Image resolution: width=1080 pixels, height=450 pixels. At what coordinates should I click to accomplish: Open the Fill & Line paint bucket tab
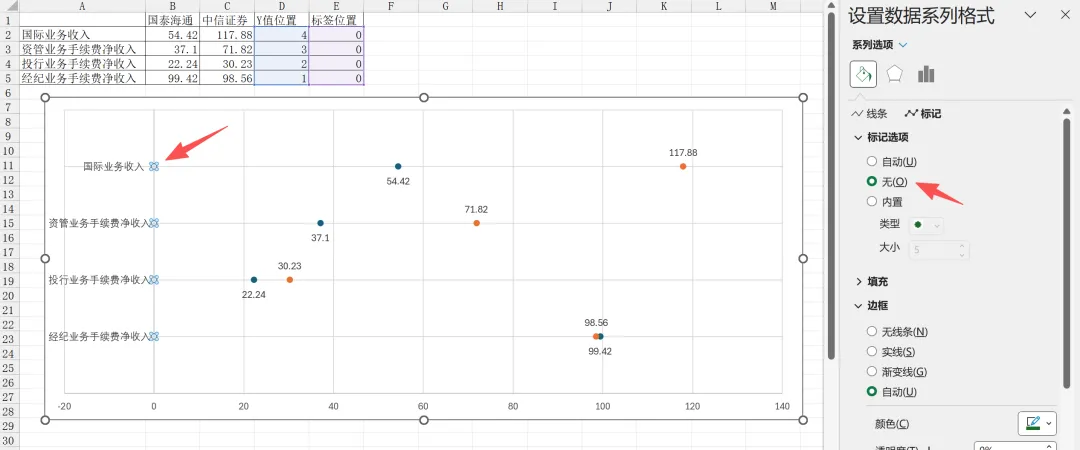pos(864,74)
